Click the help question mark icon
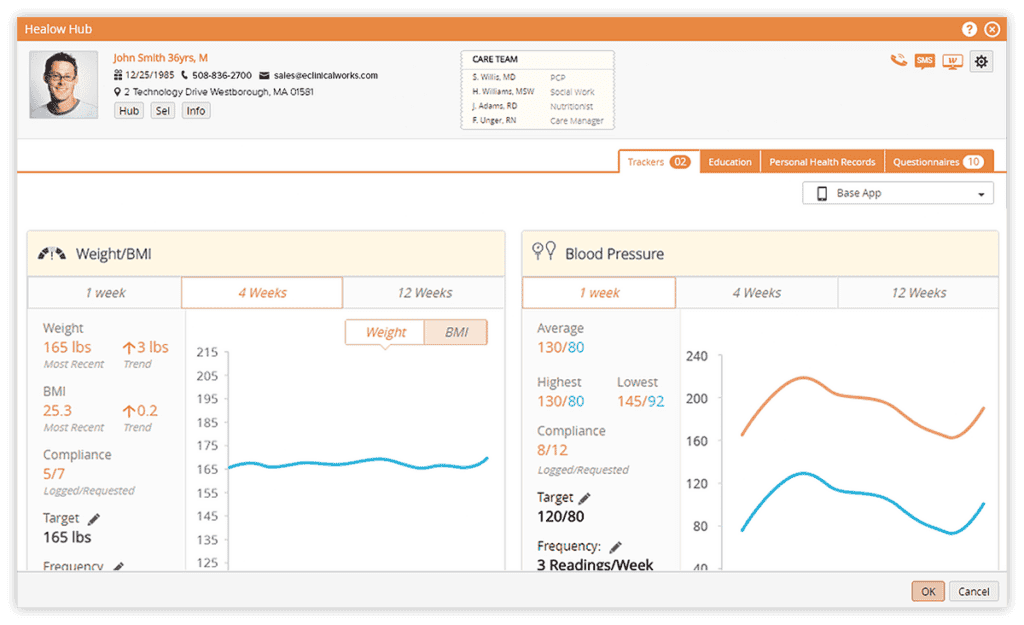1024x625 pixels. click(969, 29)
